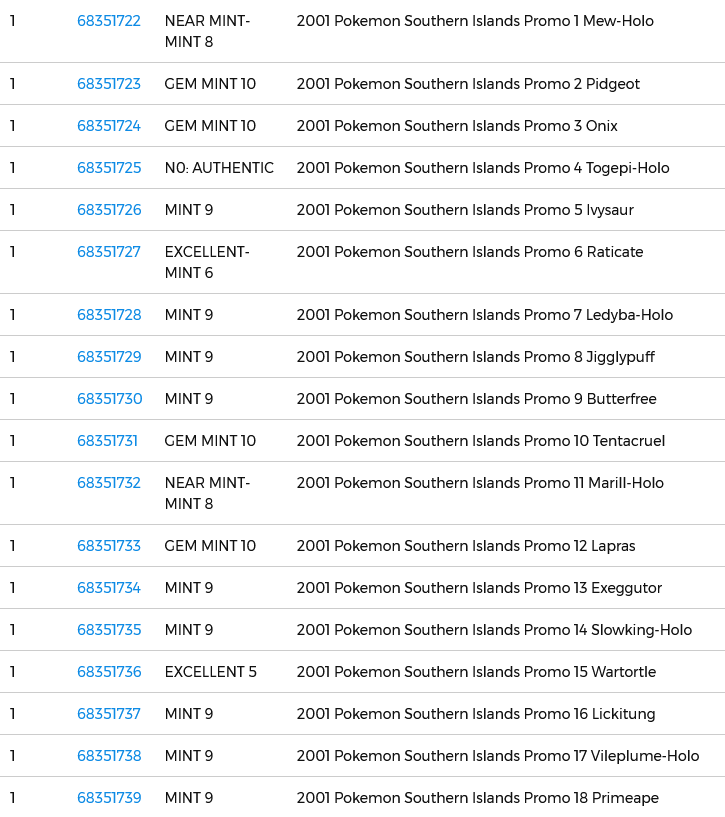Open the Jigglypuff cert 68351729
This screenshot has height=817, width=725.
click(109, 357)
